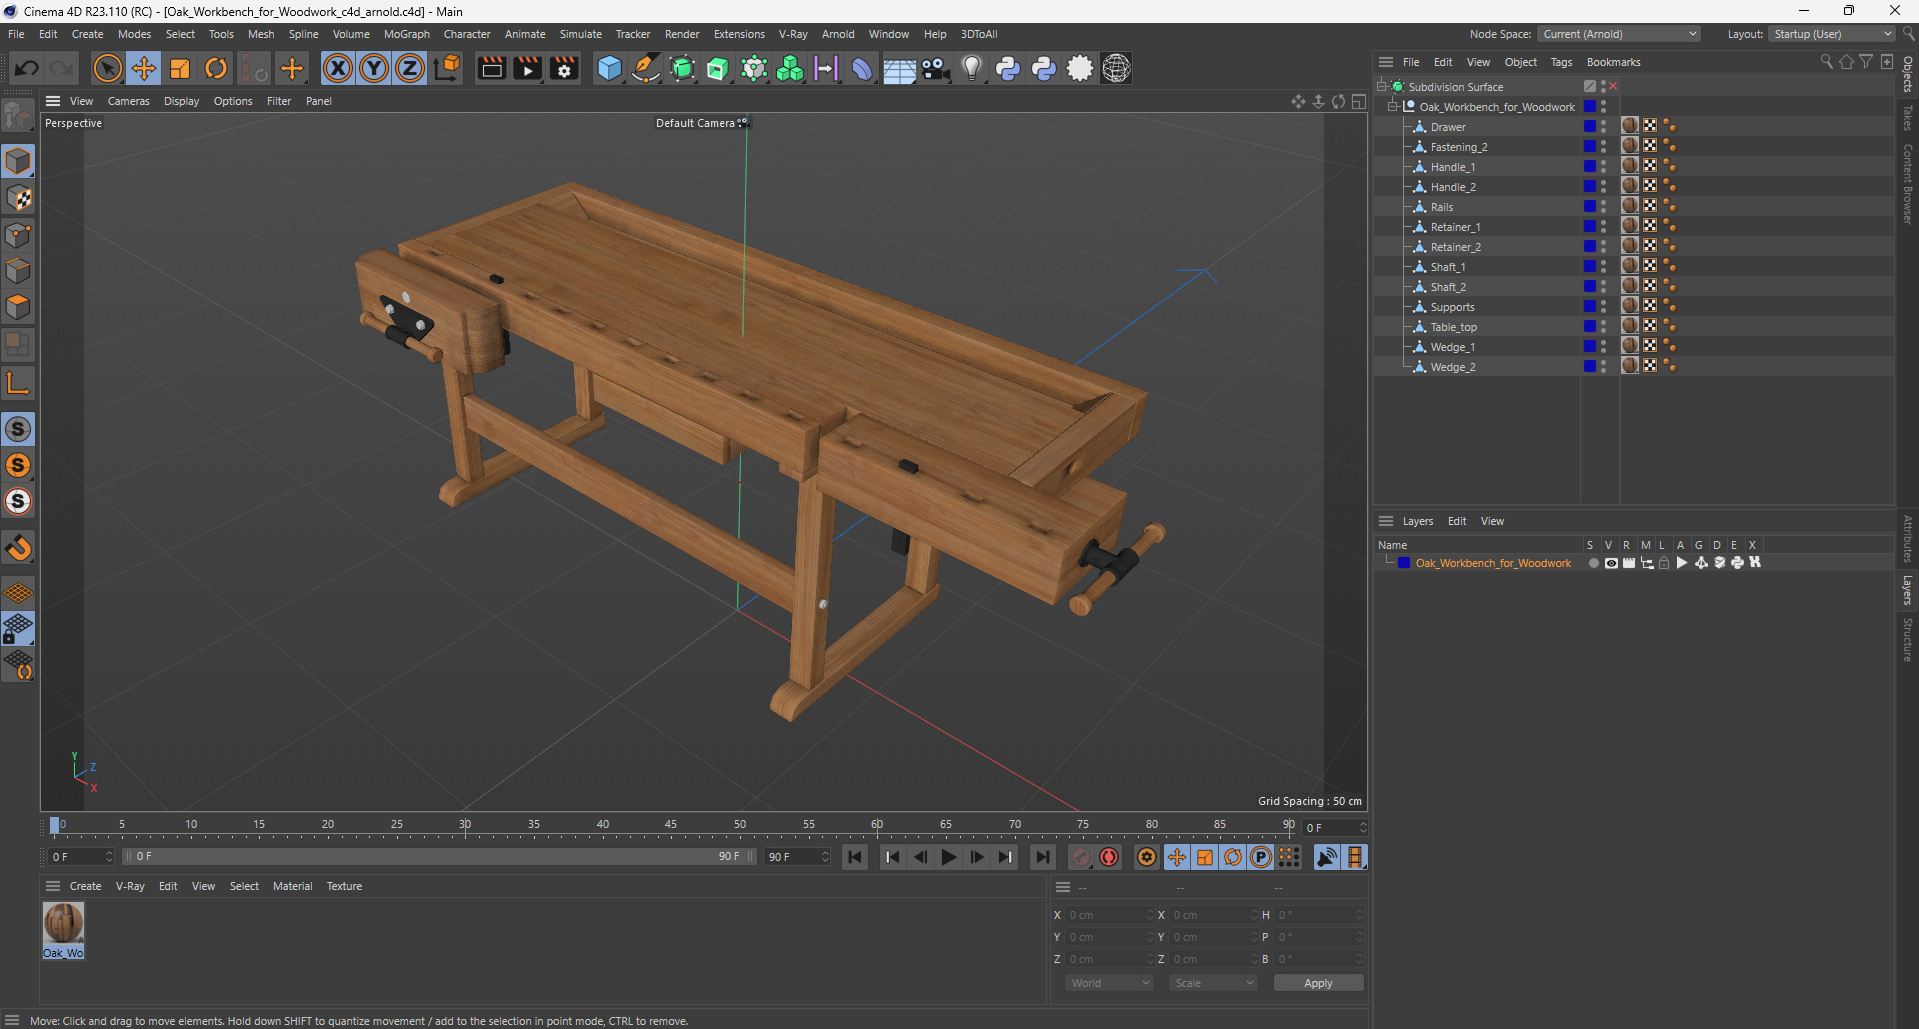Click the Undo arrow icon

click(27, 68)
